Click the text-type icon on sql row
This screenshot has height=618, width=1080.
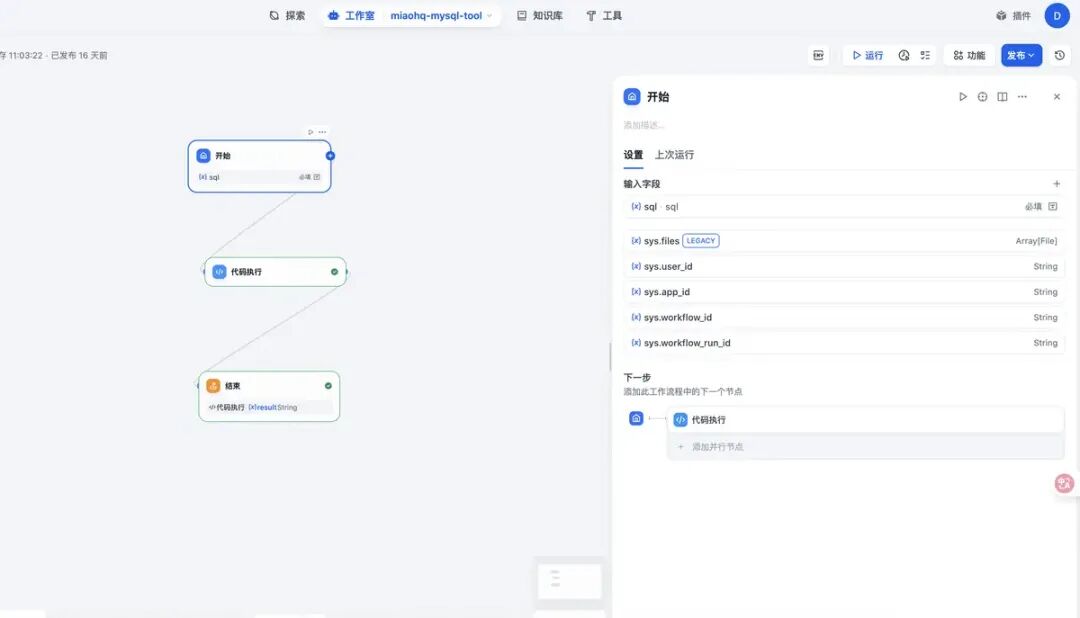[x=1052, y=206]
